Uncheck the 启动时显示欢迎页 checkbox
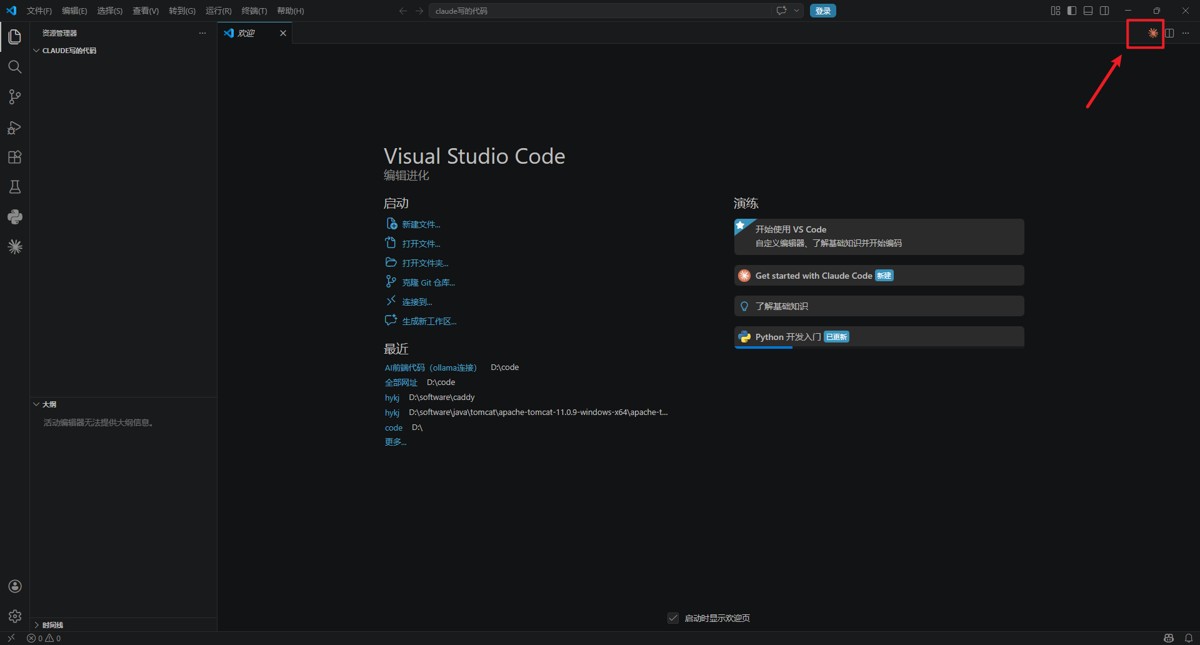Image resolution: width=1200 pixels, height=645 pixels. click(673, 618)
